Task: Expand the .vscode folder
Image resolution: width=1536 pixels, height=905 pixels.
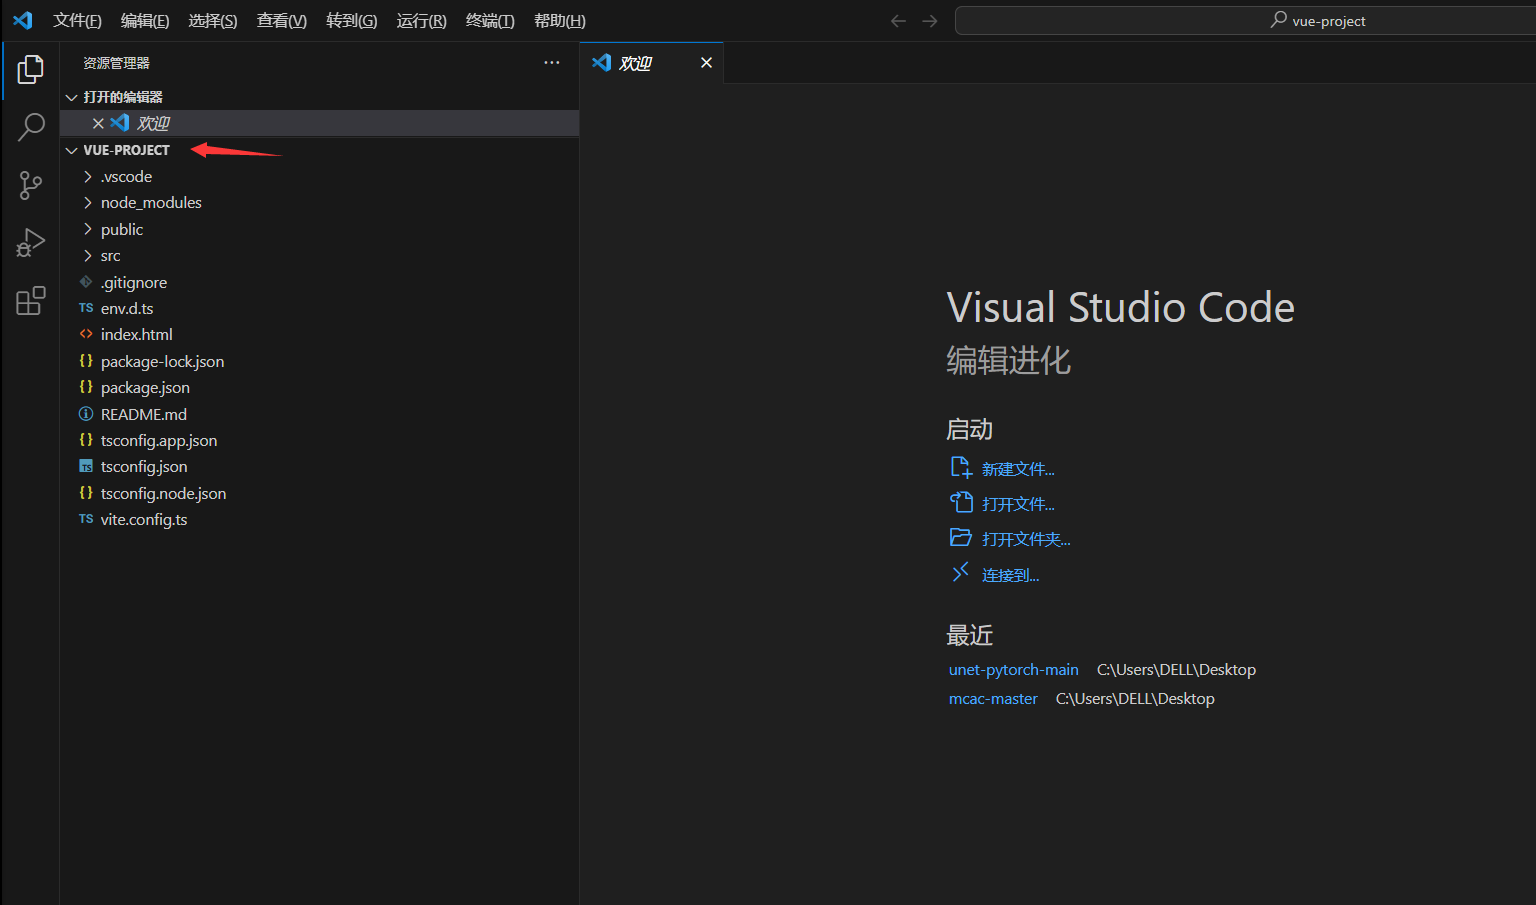Action: coord(88,176)
